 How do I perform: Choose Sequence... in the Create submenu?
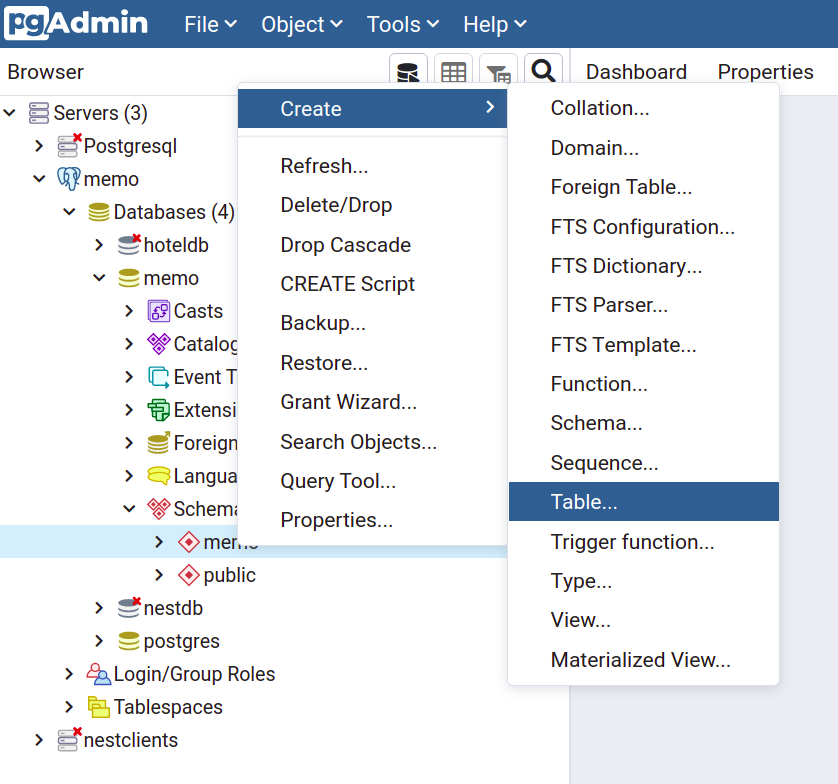[643, 463]
